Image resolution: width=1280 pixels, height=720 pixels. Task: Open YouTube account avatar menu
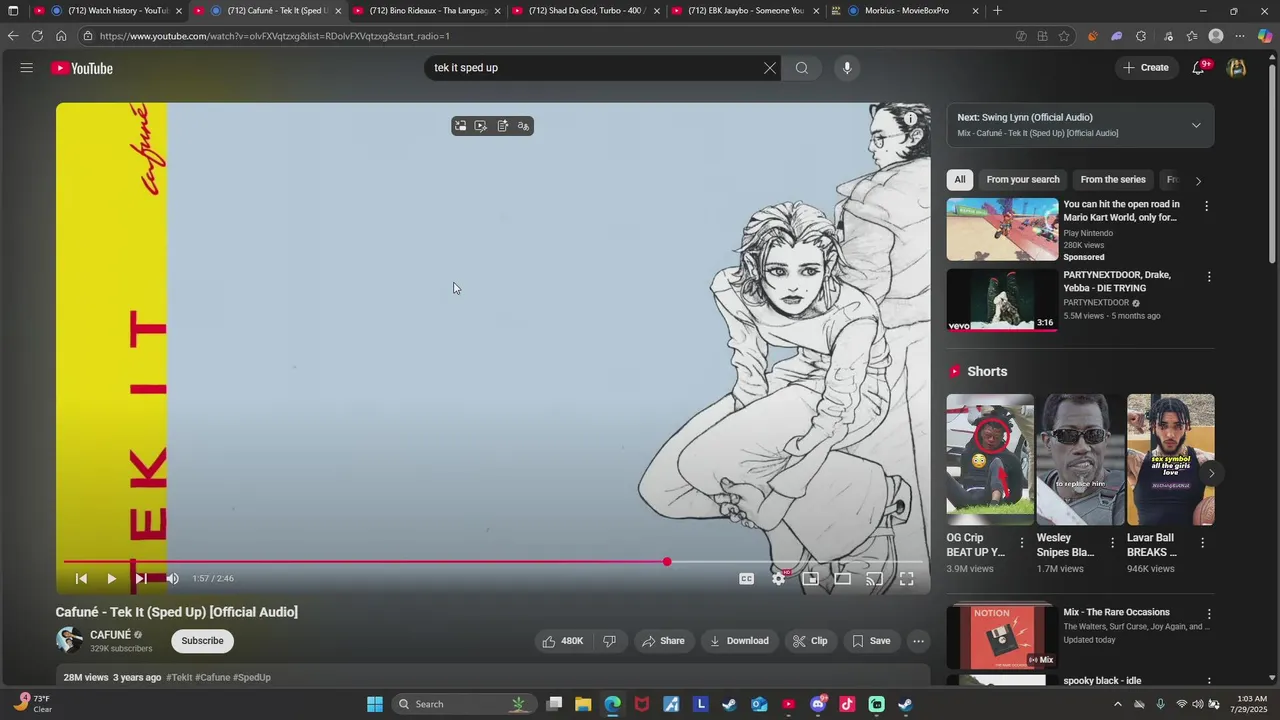(x=1237, y=68)
